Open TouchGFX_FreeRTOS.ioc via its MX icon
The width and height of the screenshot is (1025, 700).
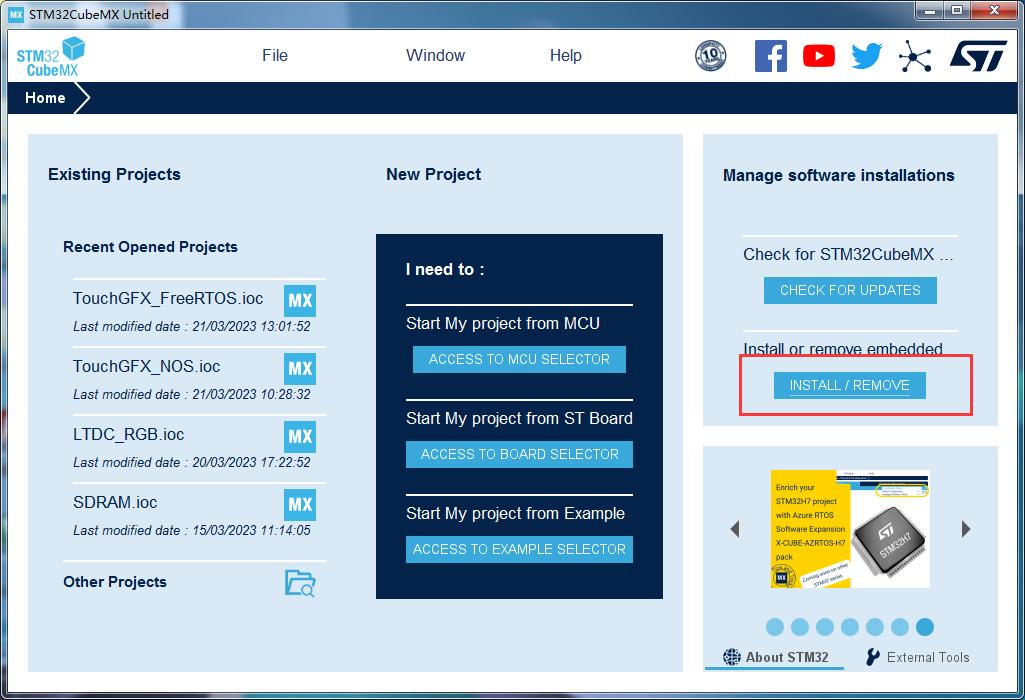click(300, 301)
